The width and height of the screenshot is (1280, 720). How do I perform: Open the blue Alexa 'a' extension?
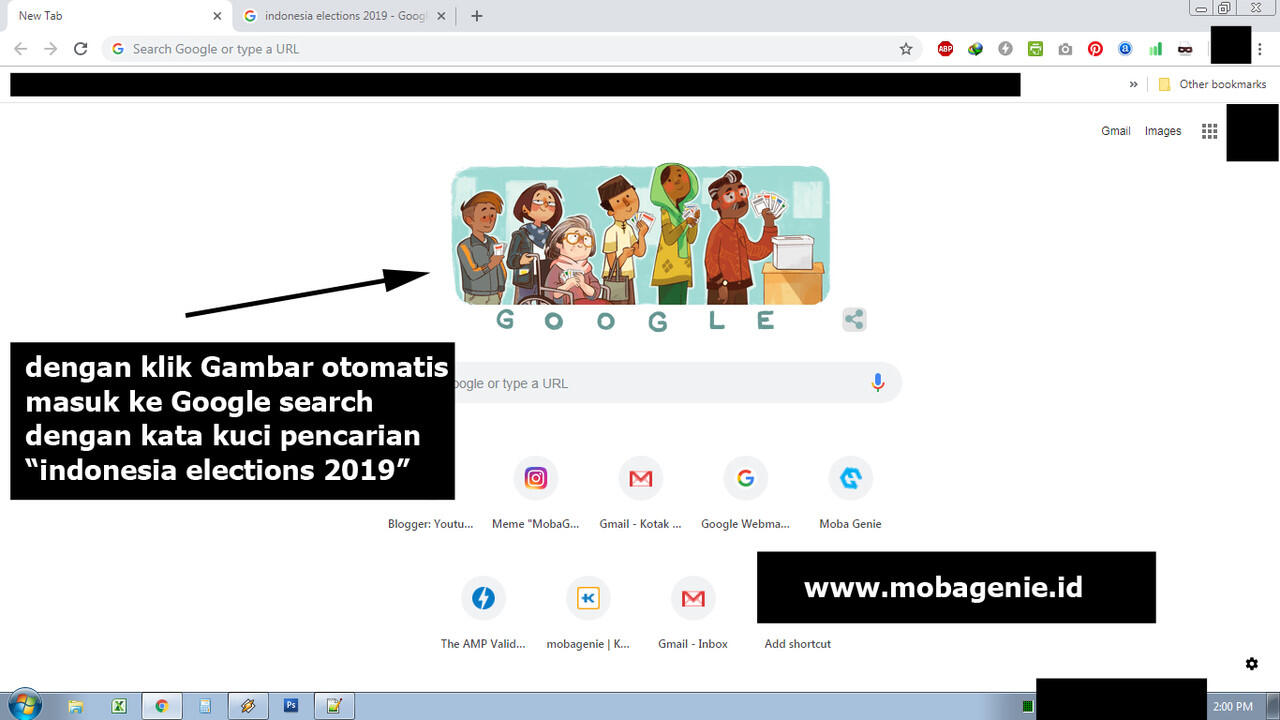coord(1125,48)
